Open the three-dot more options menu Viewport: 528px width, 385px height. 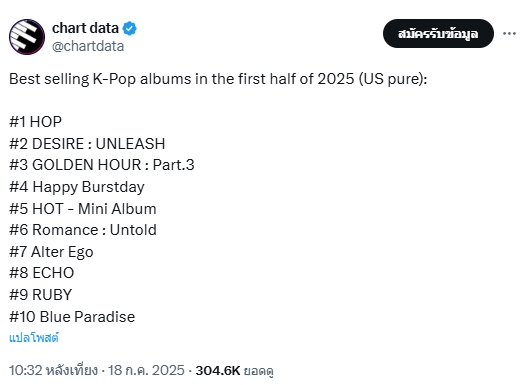point(509,33)
